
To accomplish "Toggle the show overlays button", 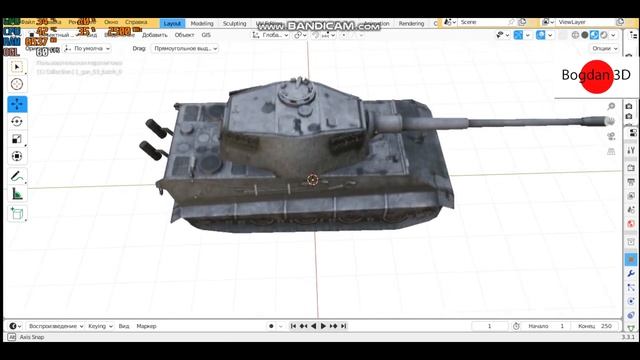I will (x=540, y=35).
